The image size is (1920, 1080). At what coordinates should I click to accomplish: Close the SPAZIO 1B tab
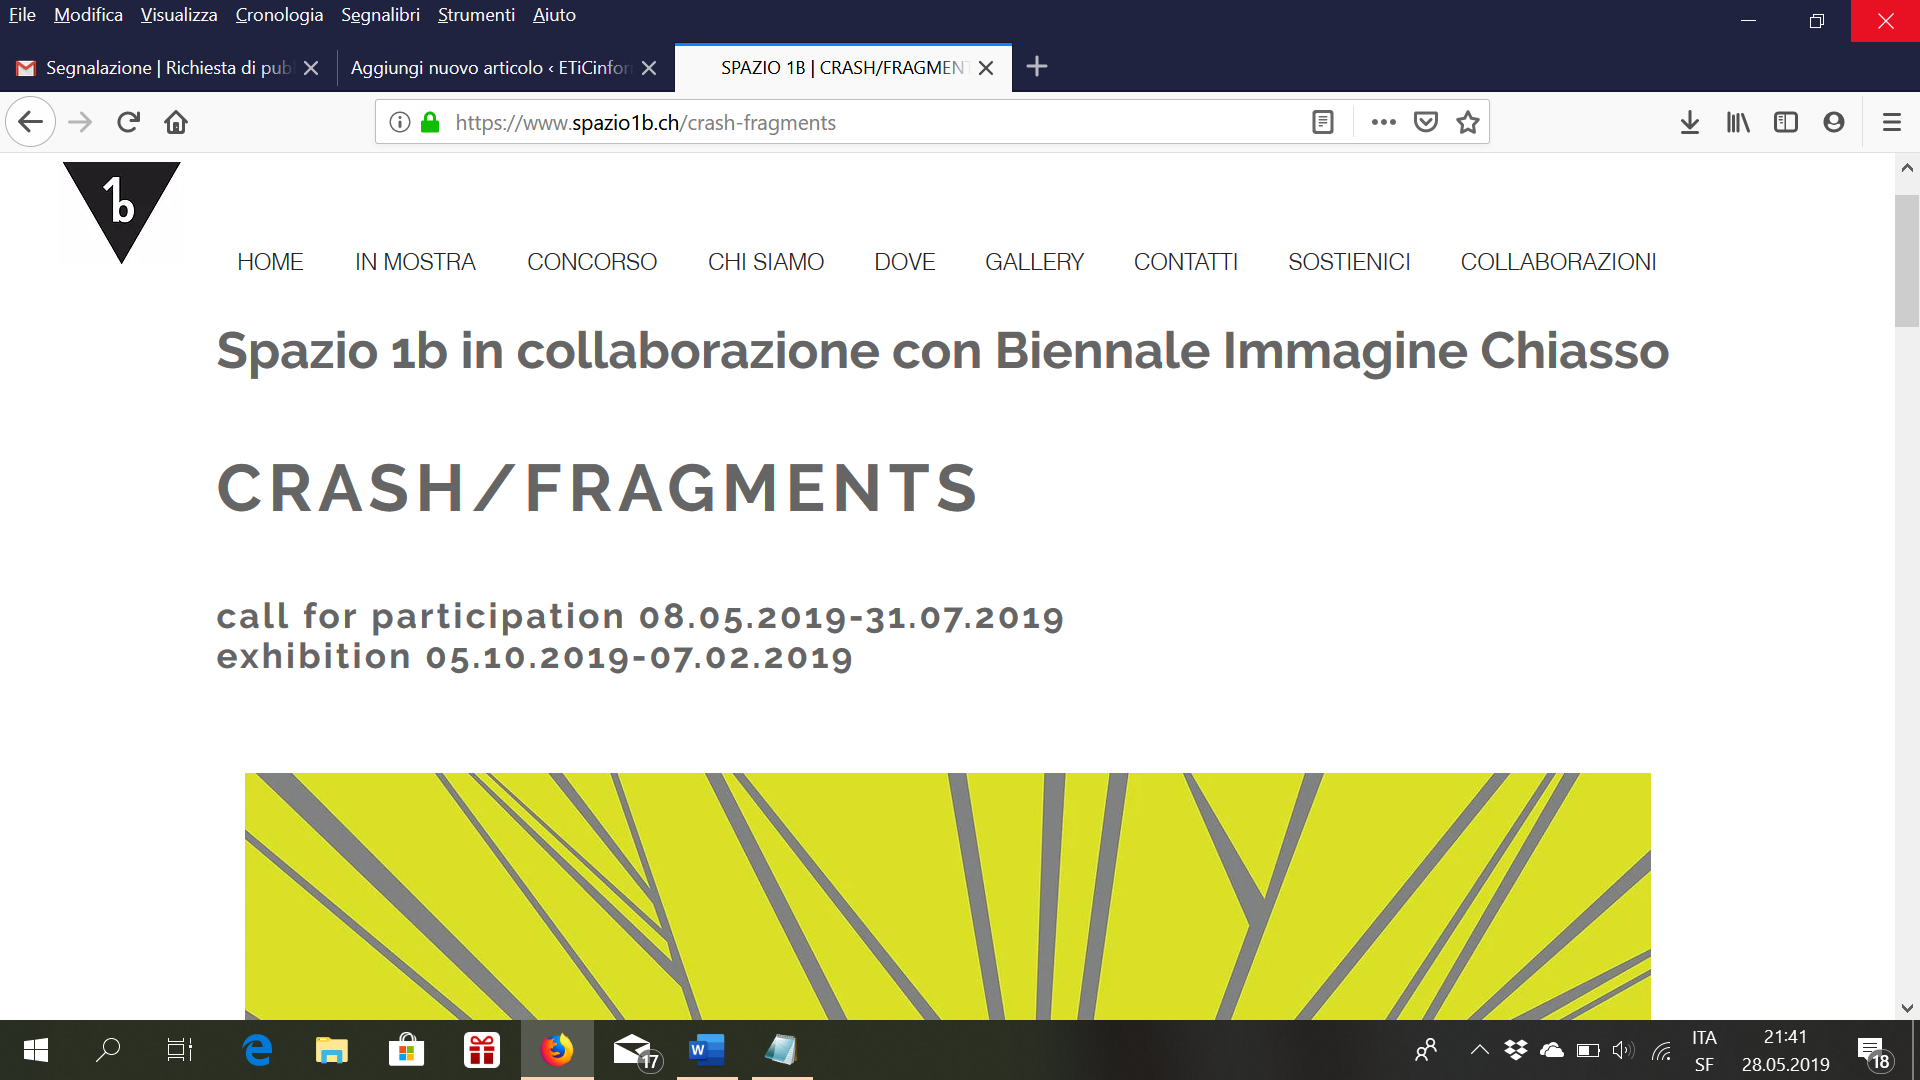coord(986,68)
